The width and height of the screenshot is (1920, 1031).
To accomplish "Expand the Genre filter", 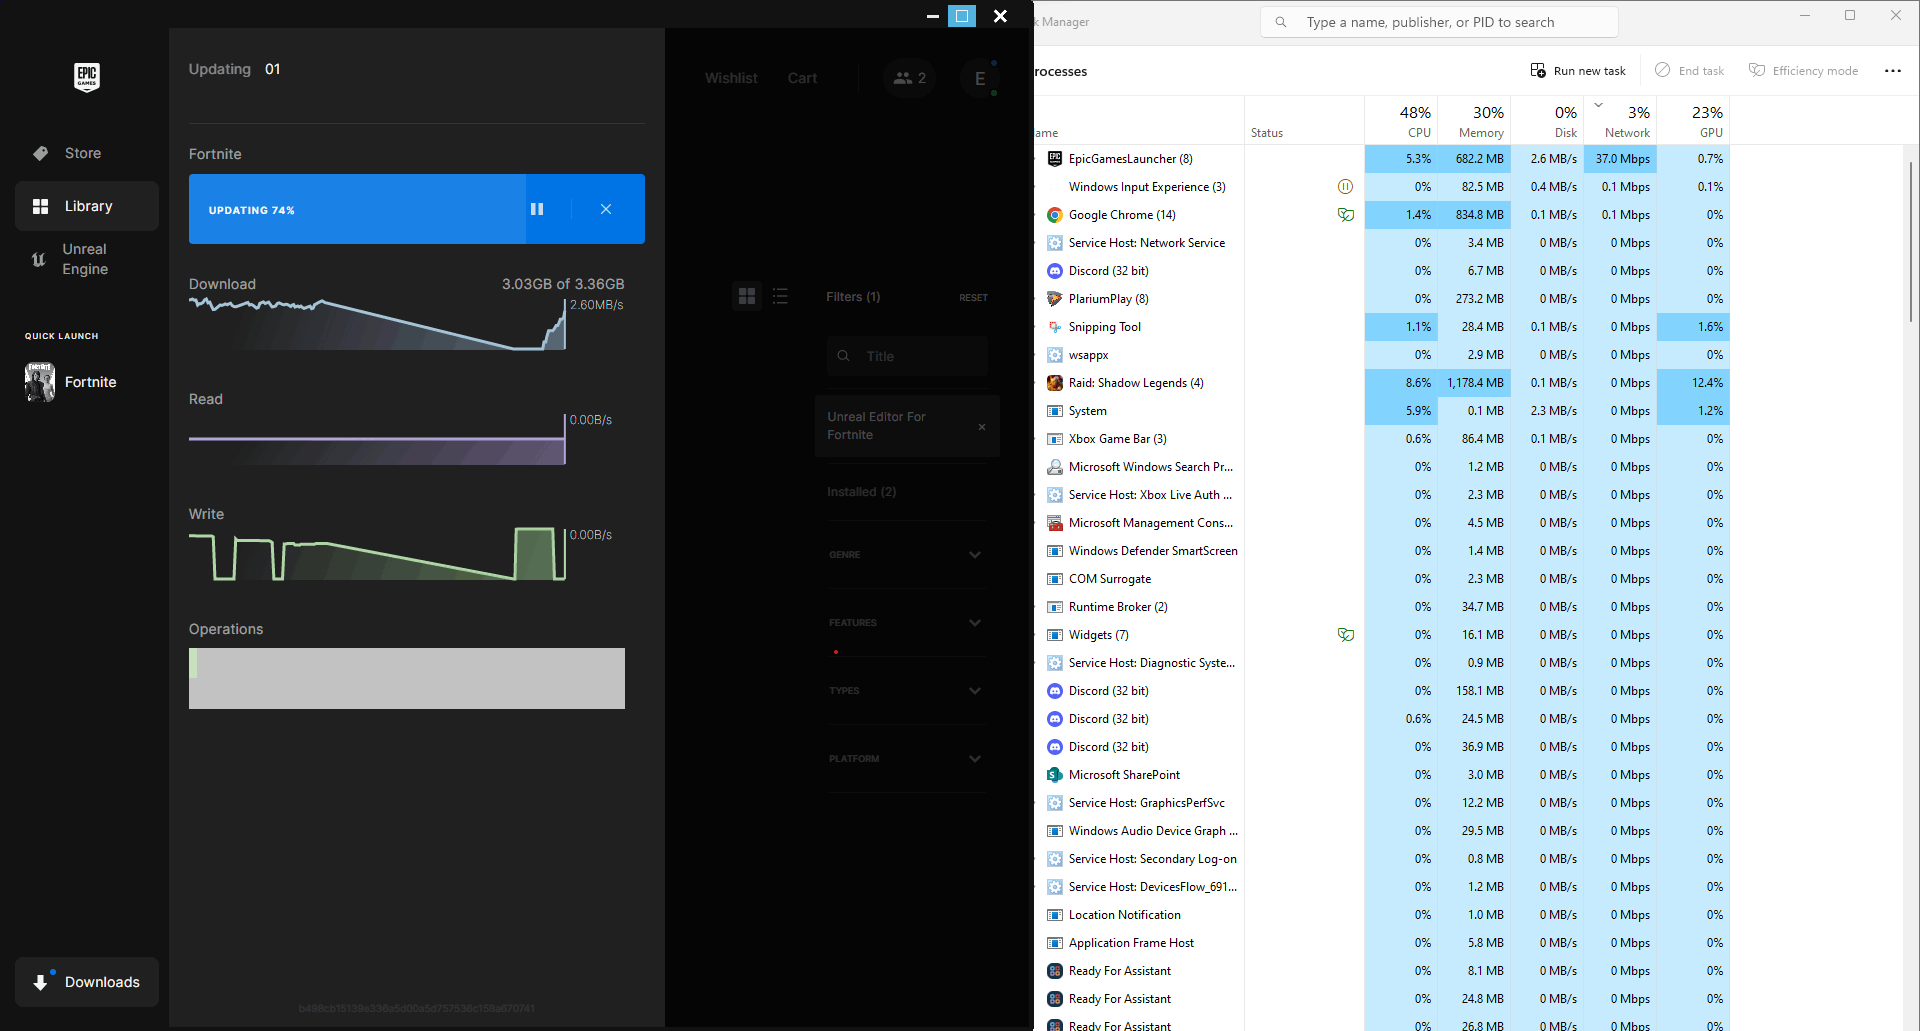I will tap(906, 555).
